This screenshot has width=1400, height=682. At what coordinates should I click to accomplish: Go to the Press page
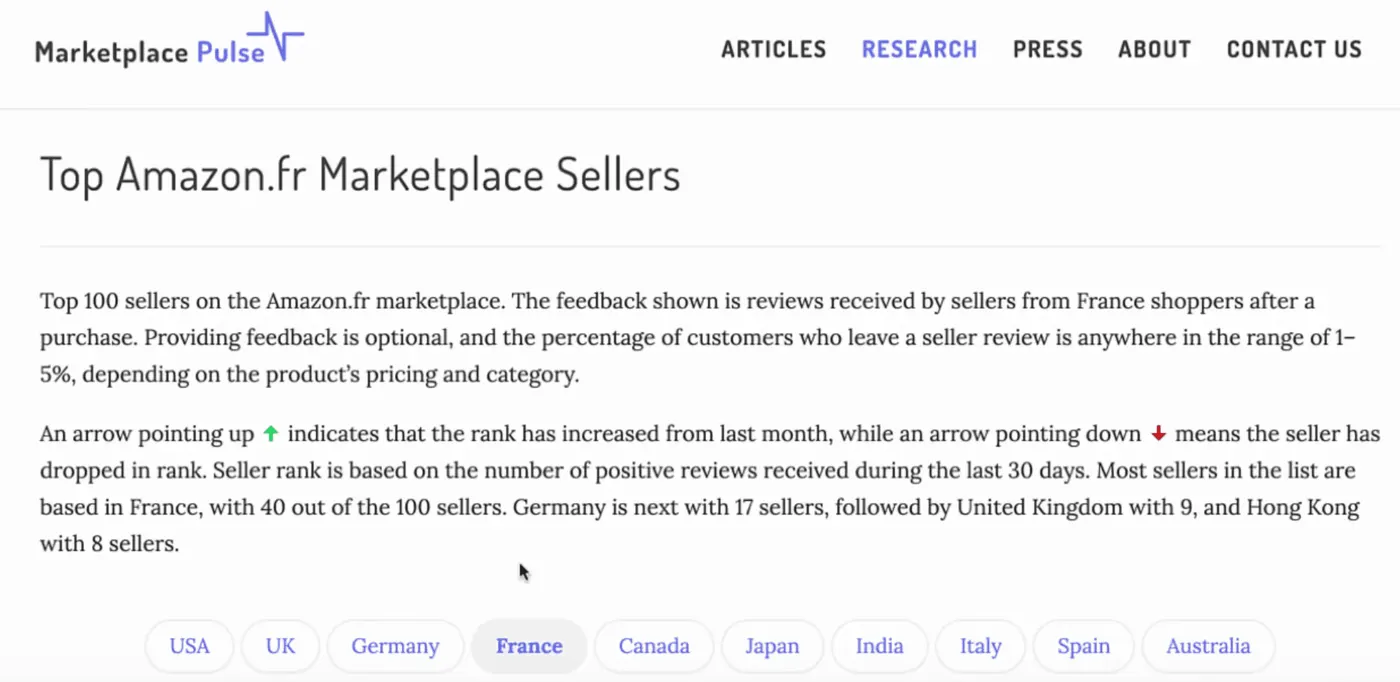[1048, 50]
